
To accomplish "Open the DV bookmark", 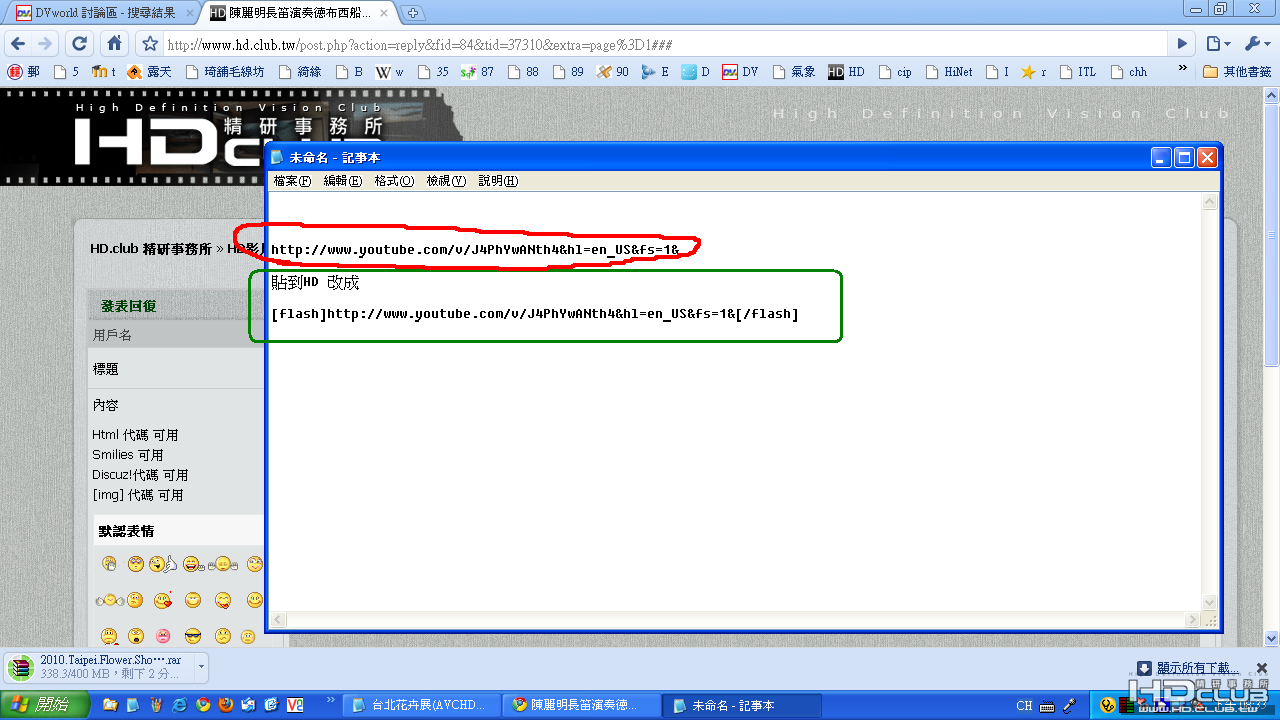I will pyautogui.click(x=741, y=72).
